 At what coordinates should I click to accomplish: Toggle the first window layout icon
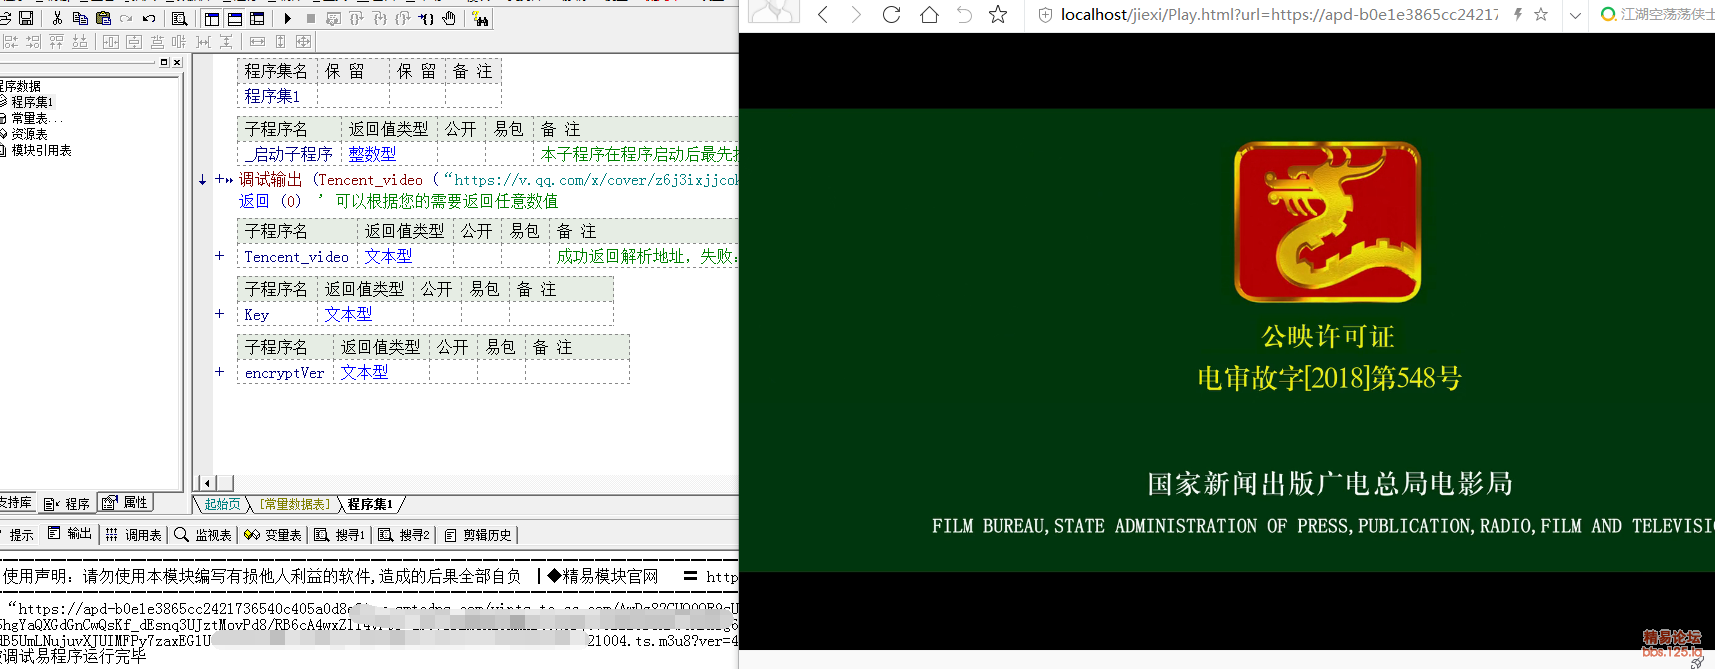(212, 18)
